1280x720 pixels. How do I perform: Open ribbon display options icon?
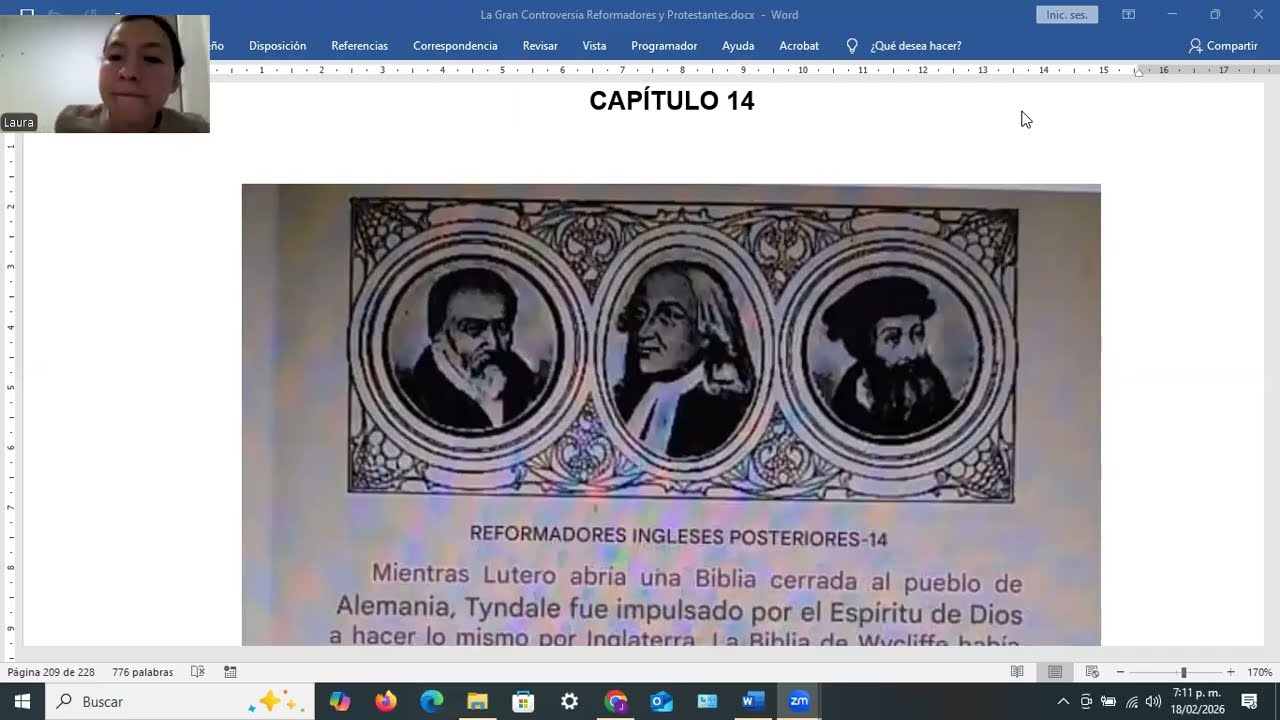coord(1128,15)
